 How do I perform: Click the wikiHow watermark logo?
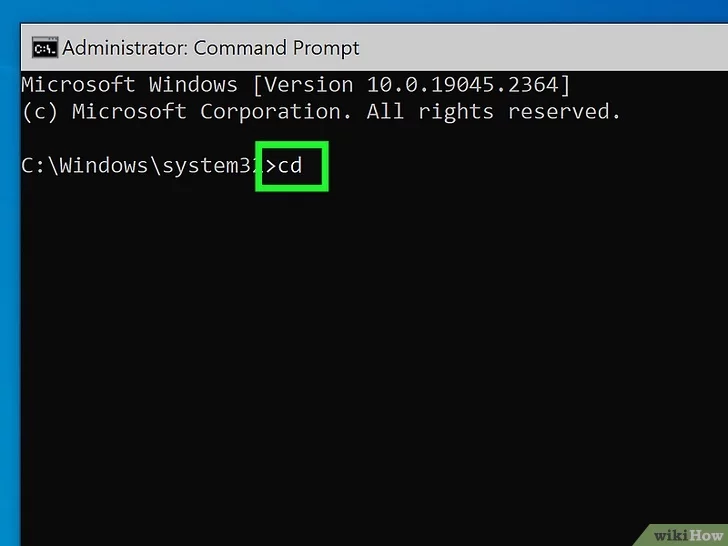[x=688, y=535]
